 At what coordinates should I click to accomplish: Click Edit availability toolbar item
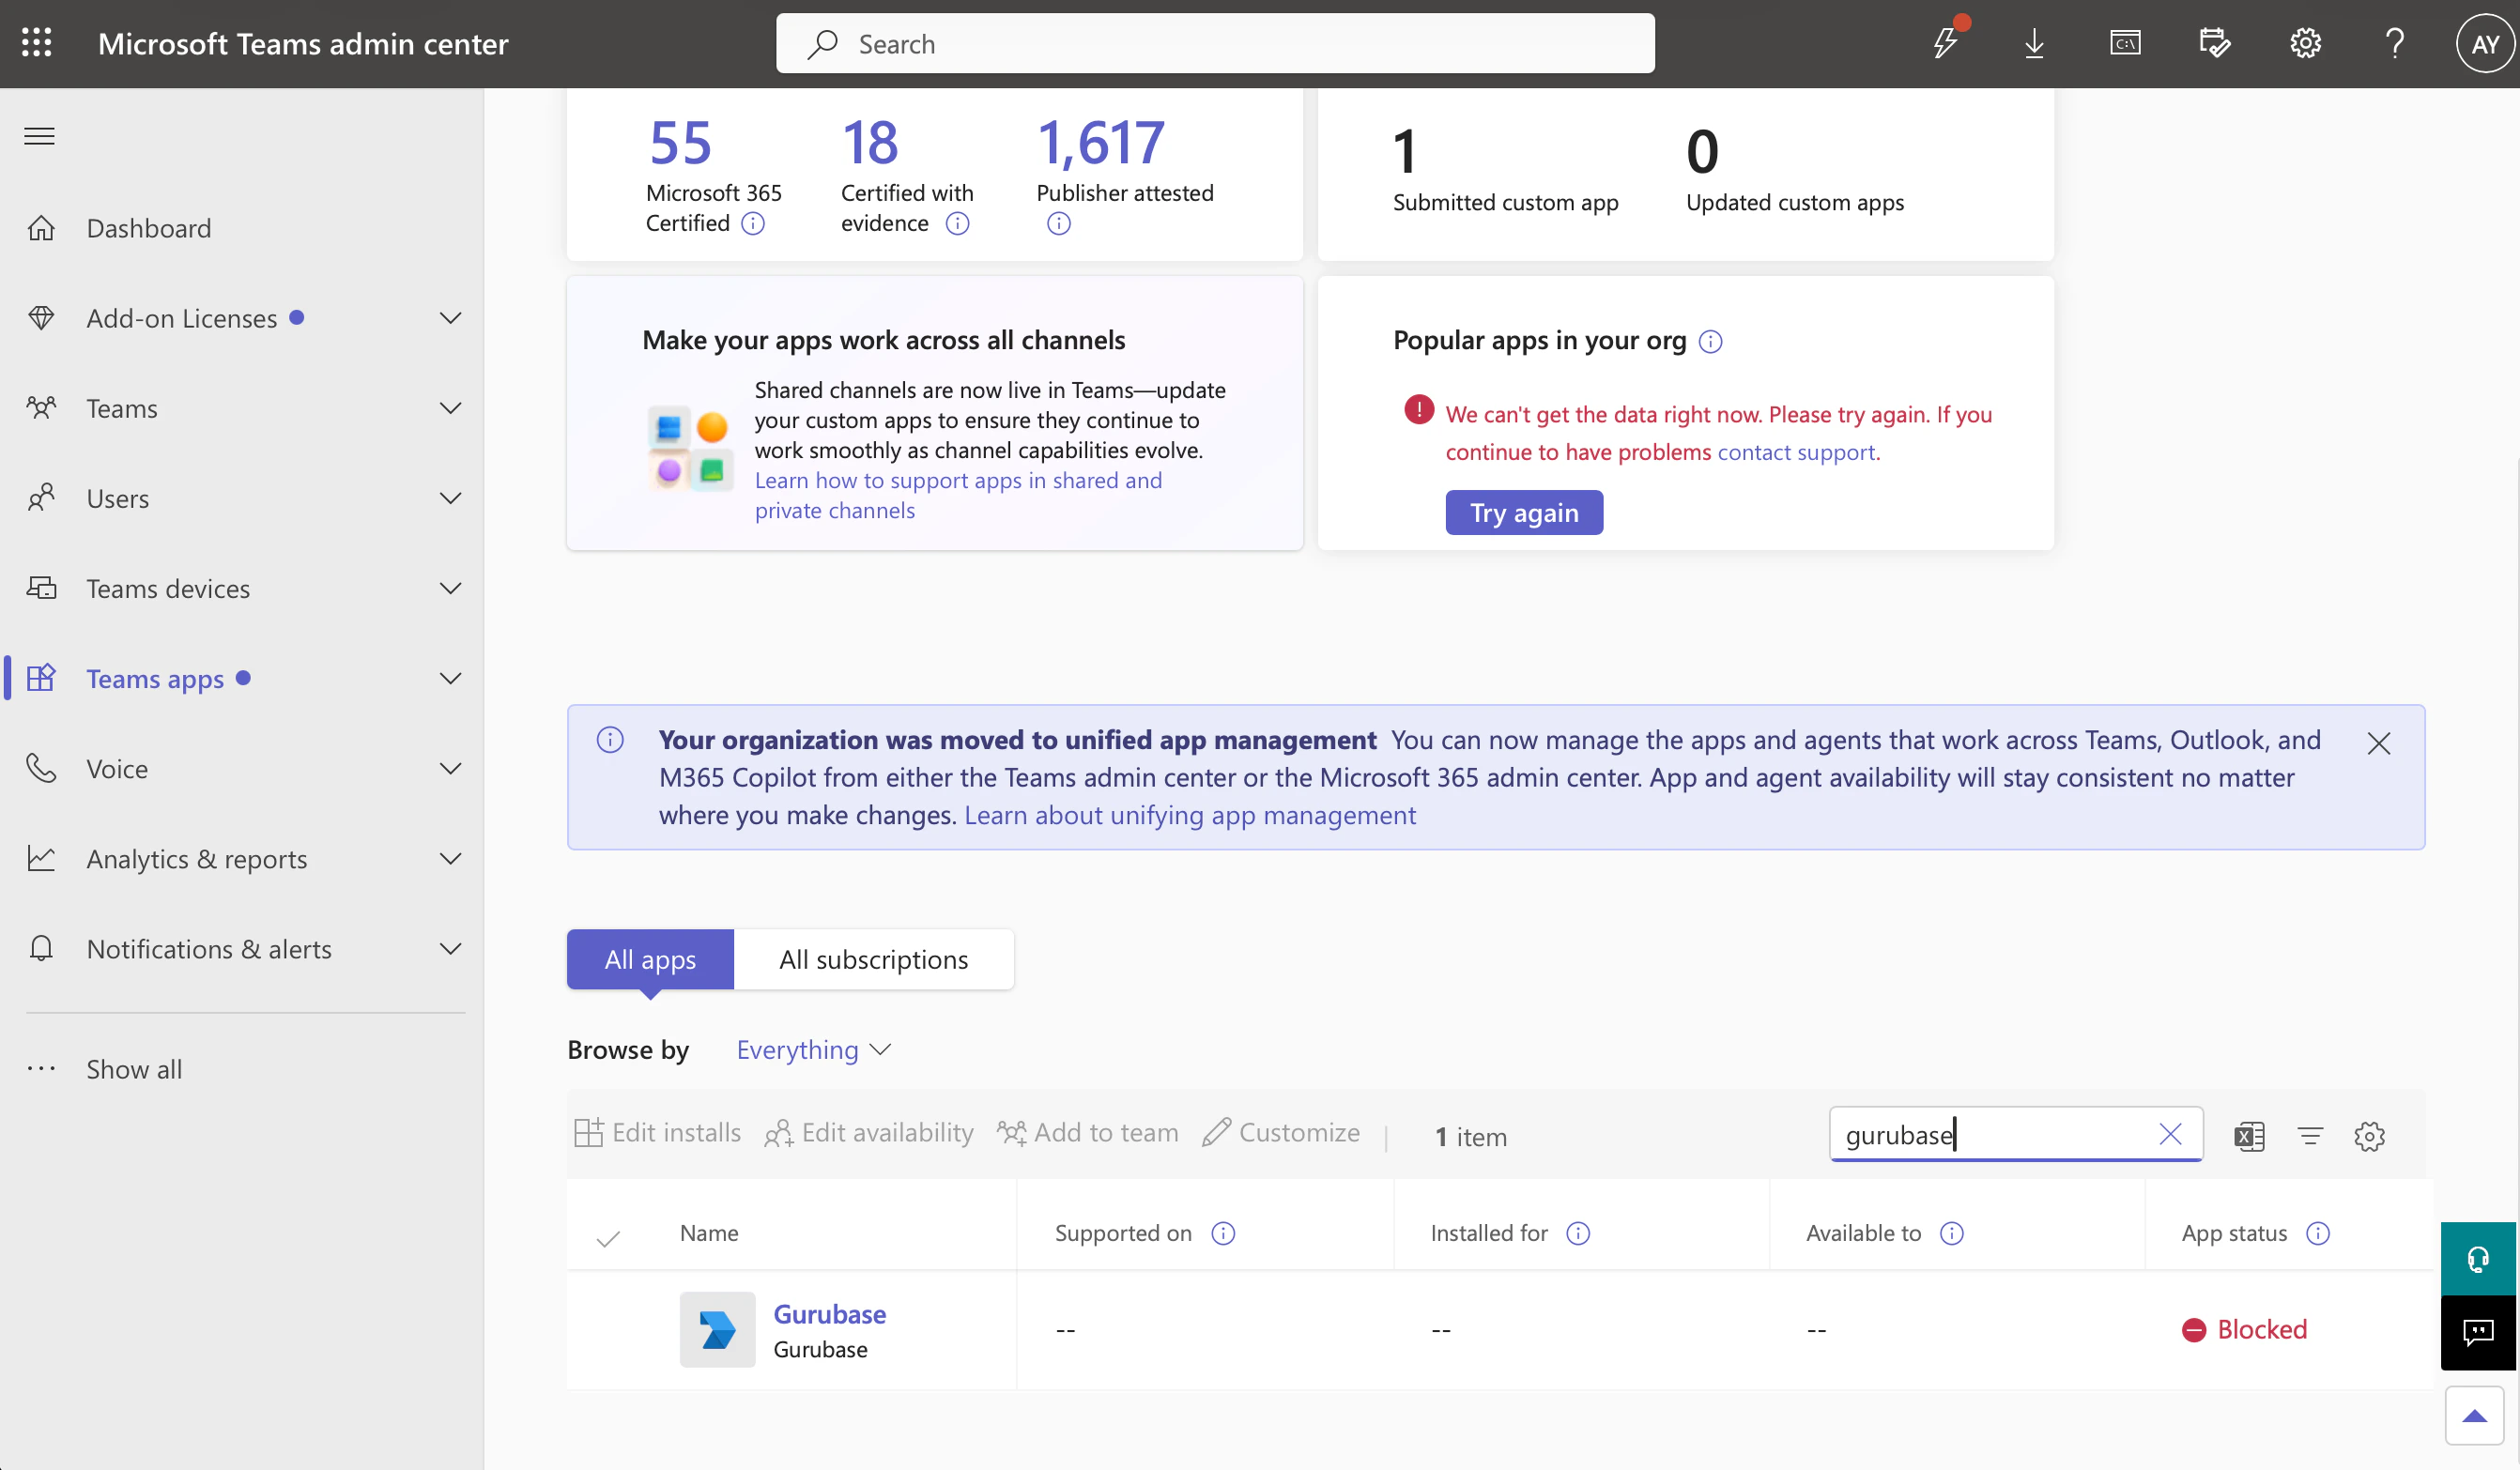click(x=868, y=1132)
